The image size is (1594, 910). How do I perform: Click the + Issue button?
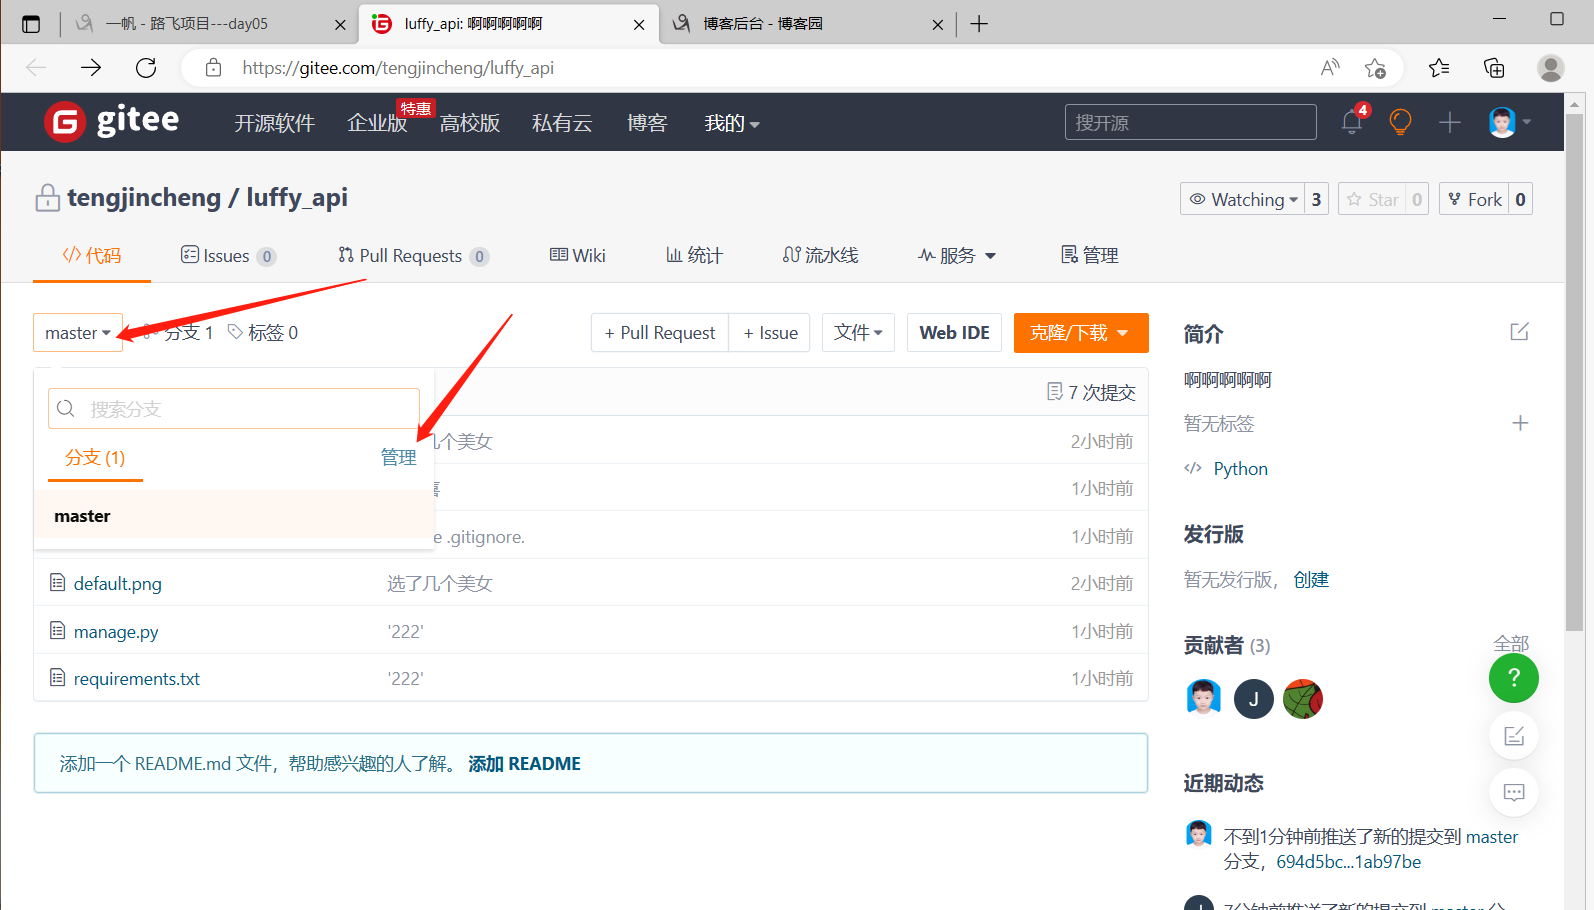tap(770, 333)
